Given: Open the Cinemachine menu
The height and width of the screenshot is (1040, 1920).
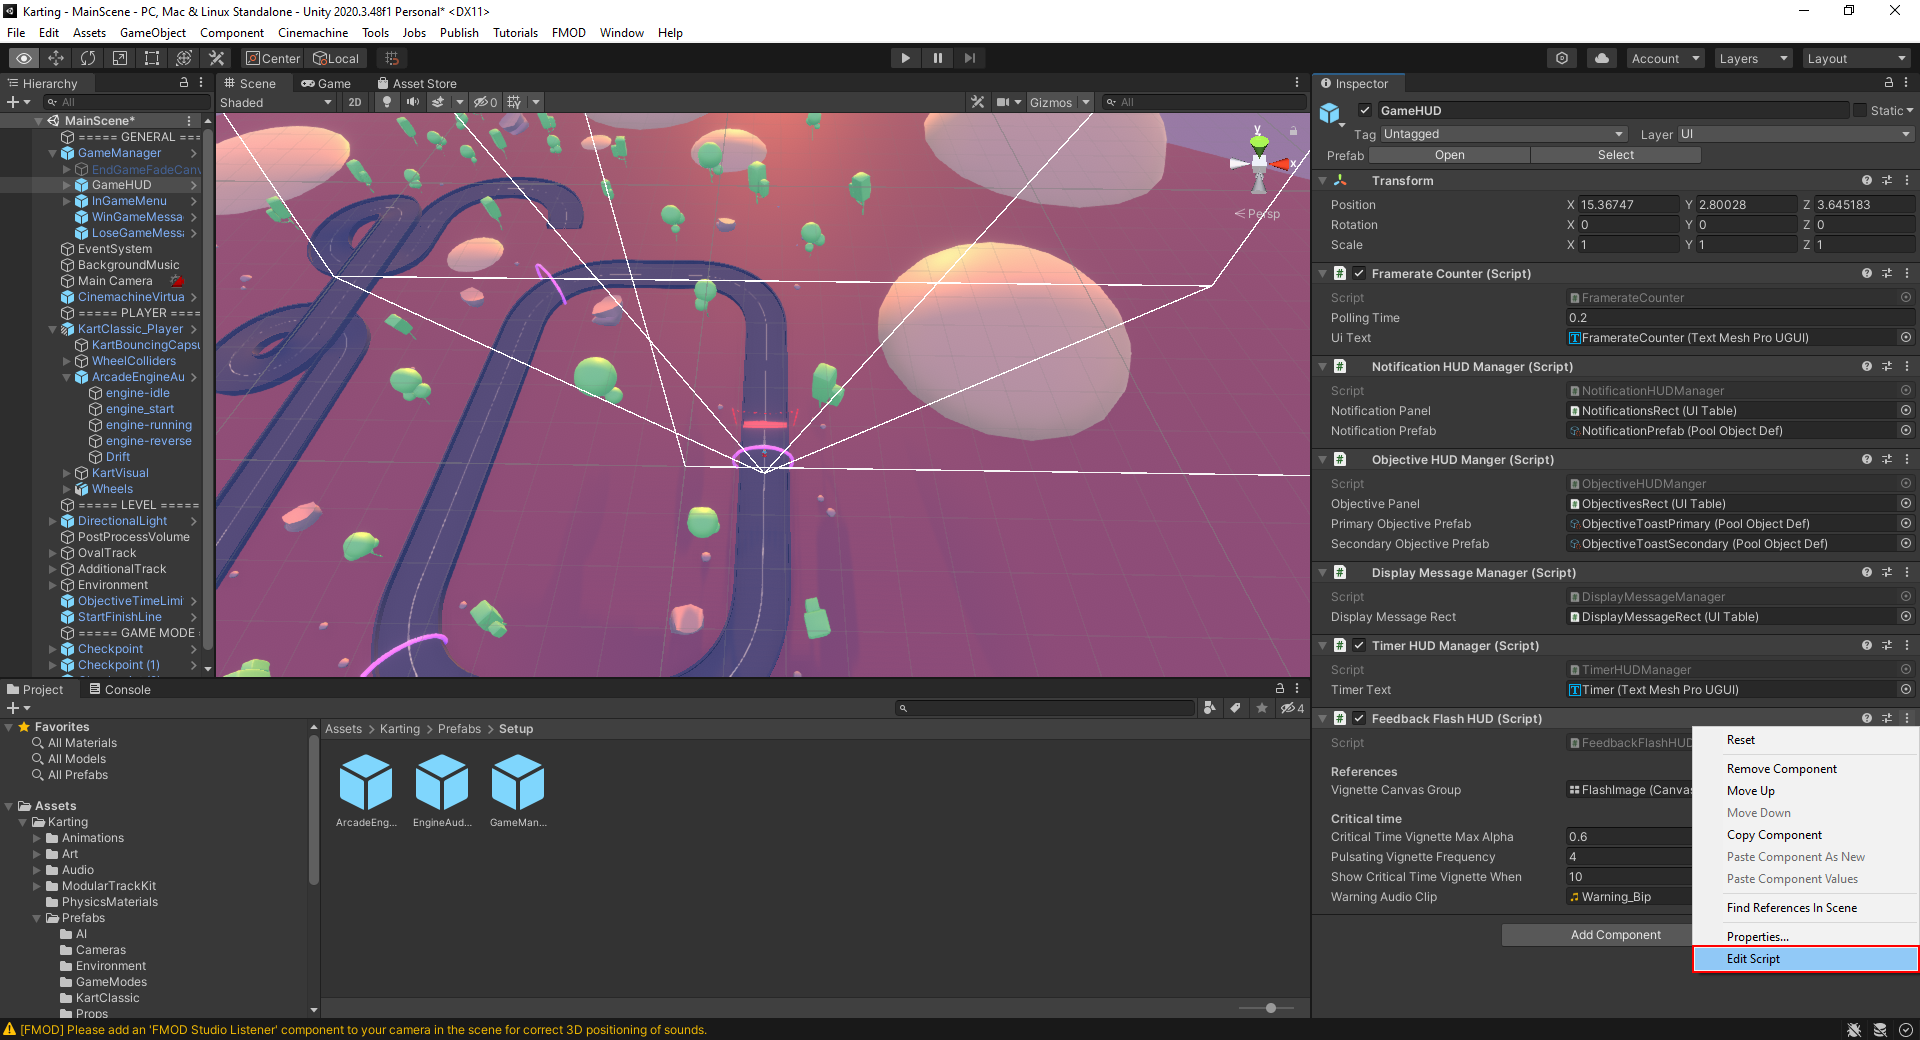Looking at the screenshot, I should click(x=313, y=33).
